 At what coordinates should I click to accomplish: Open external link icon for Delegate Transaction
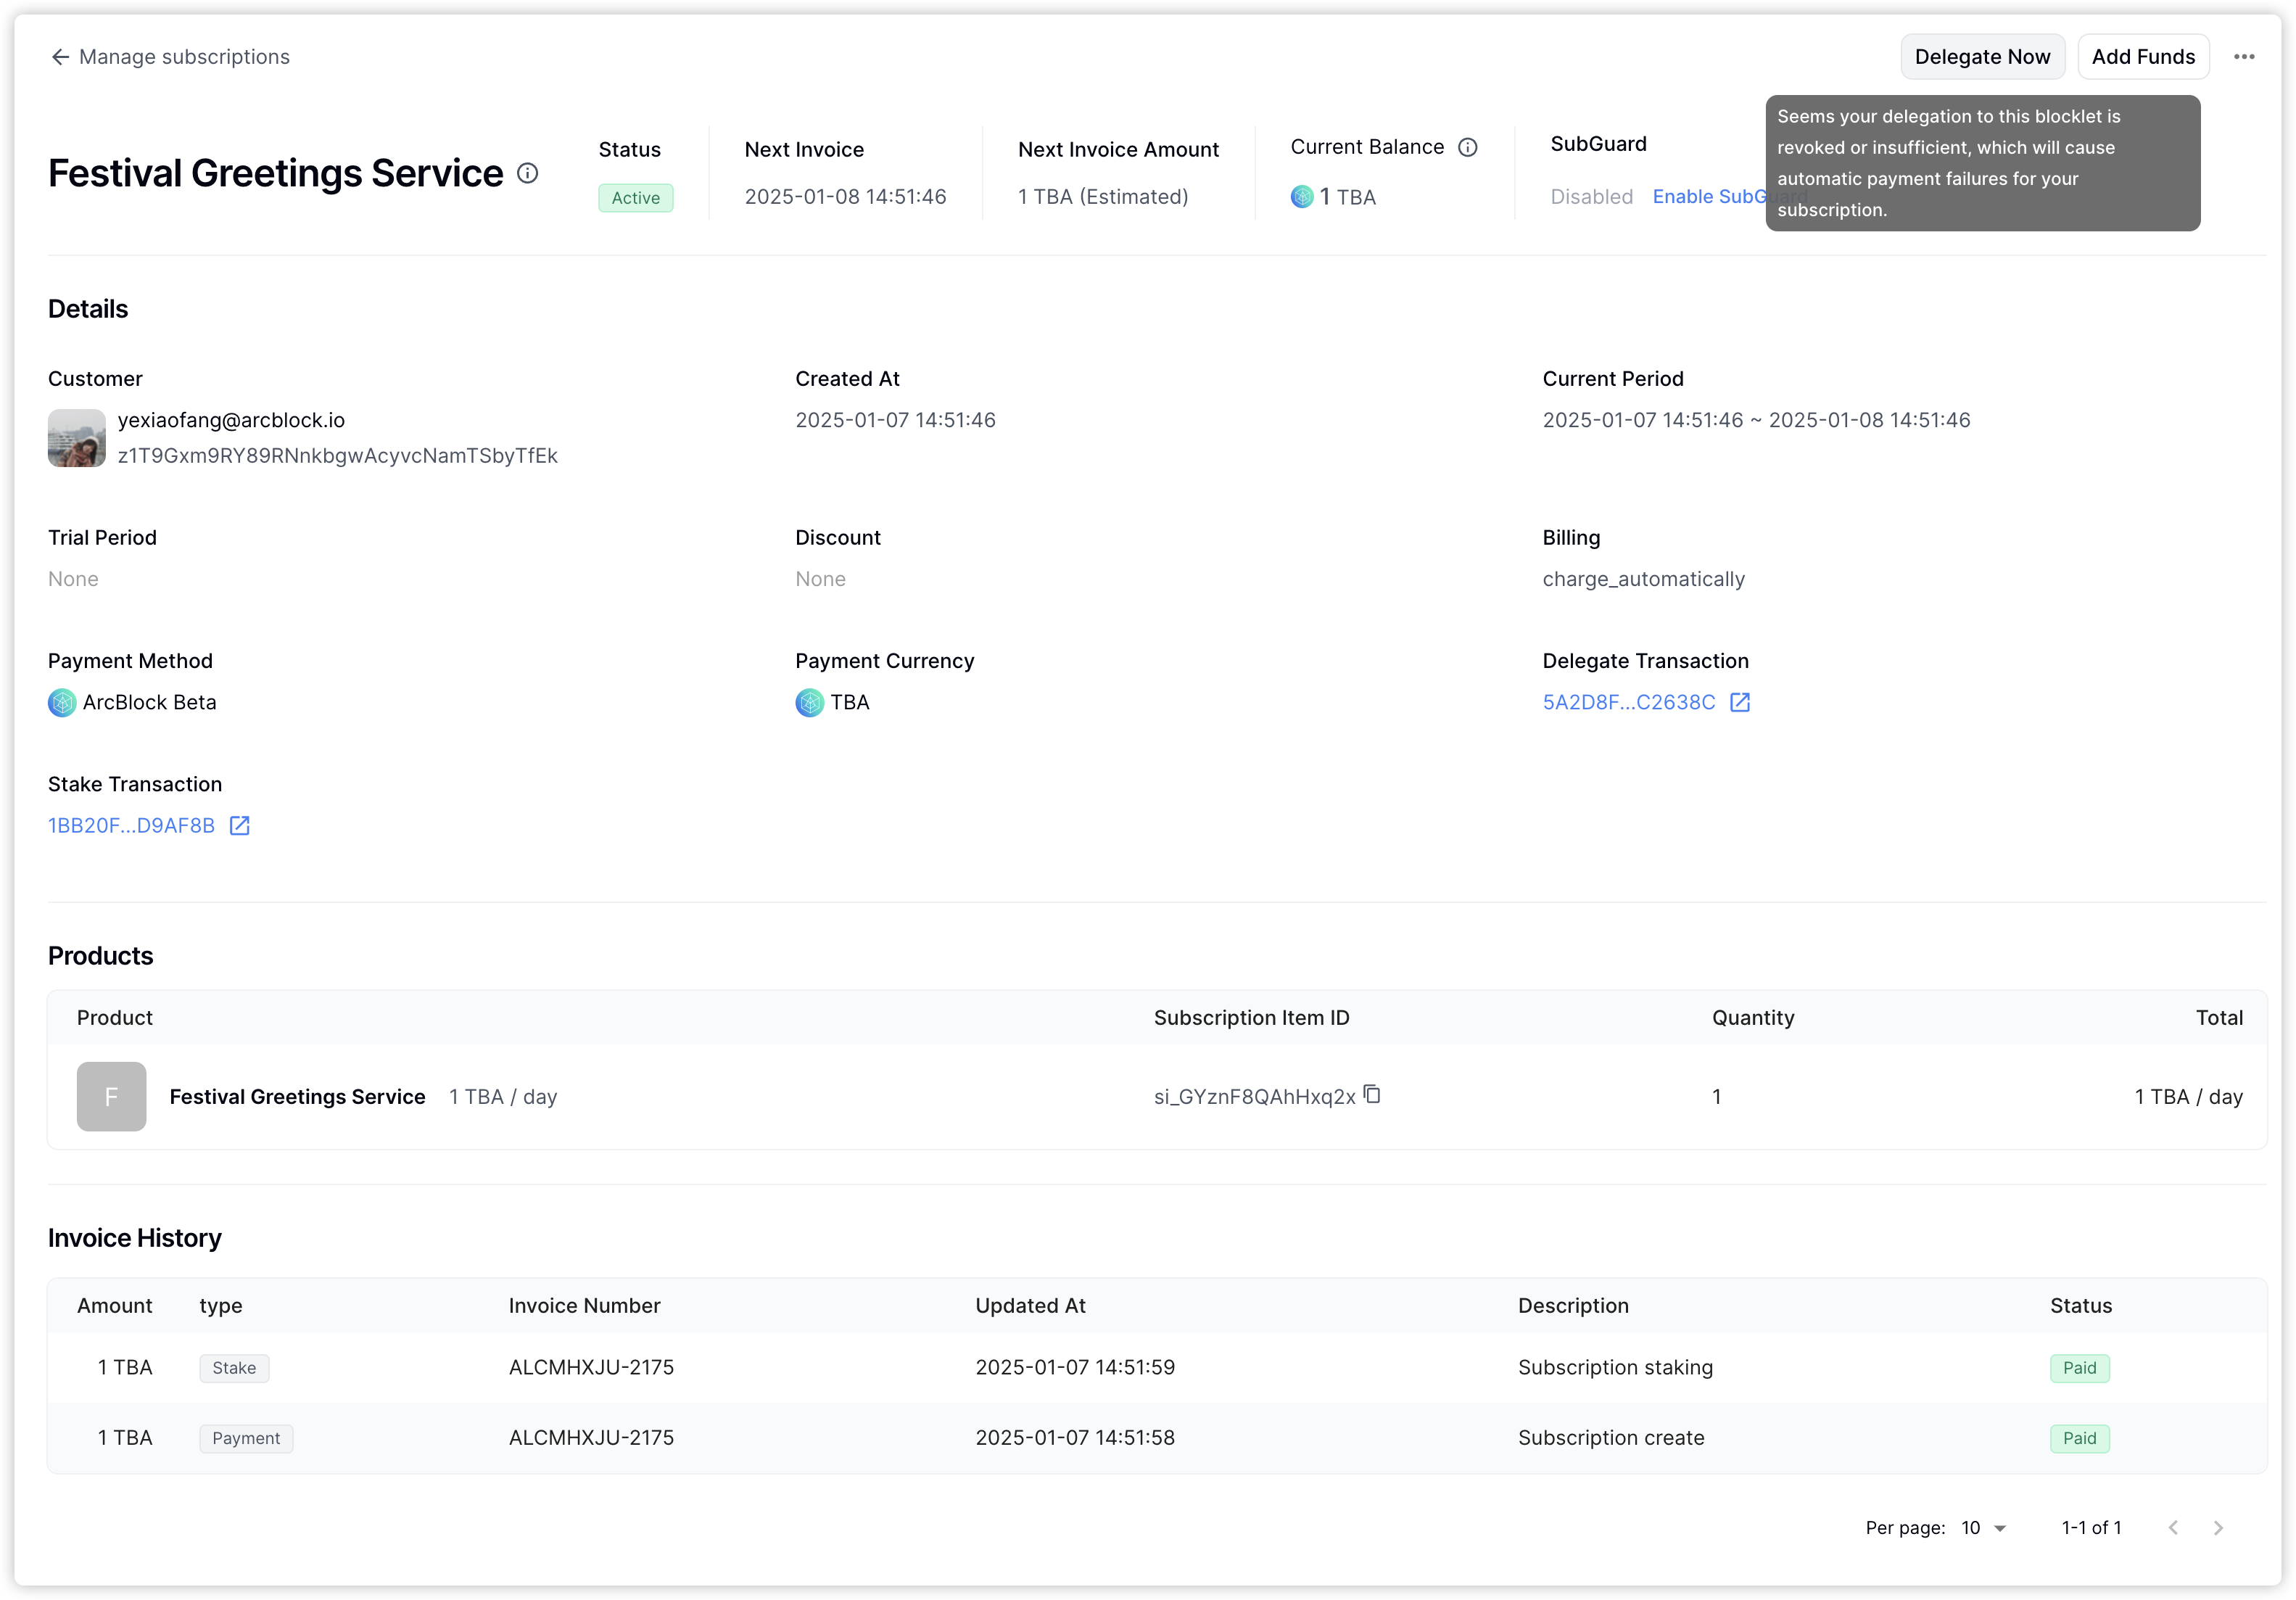coord(1740,702)
